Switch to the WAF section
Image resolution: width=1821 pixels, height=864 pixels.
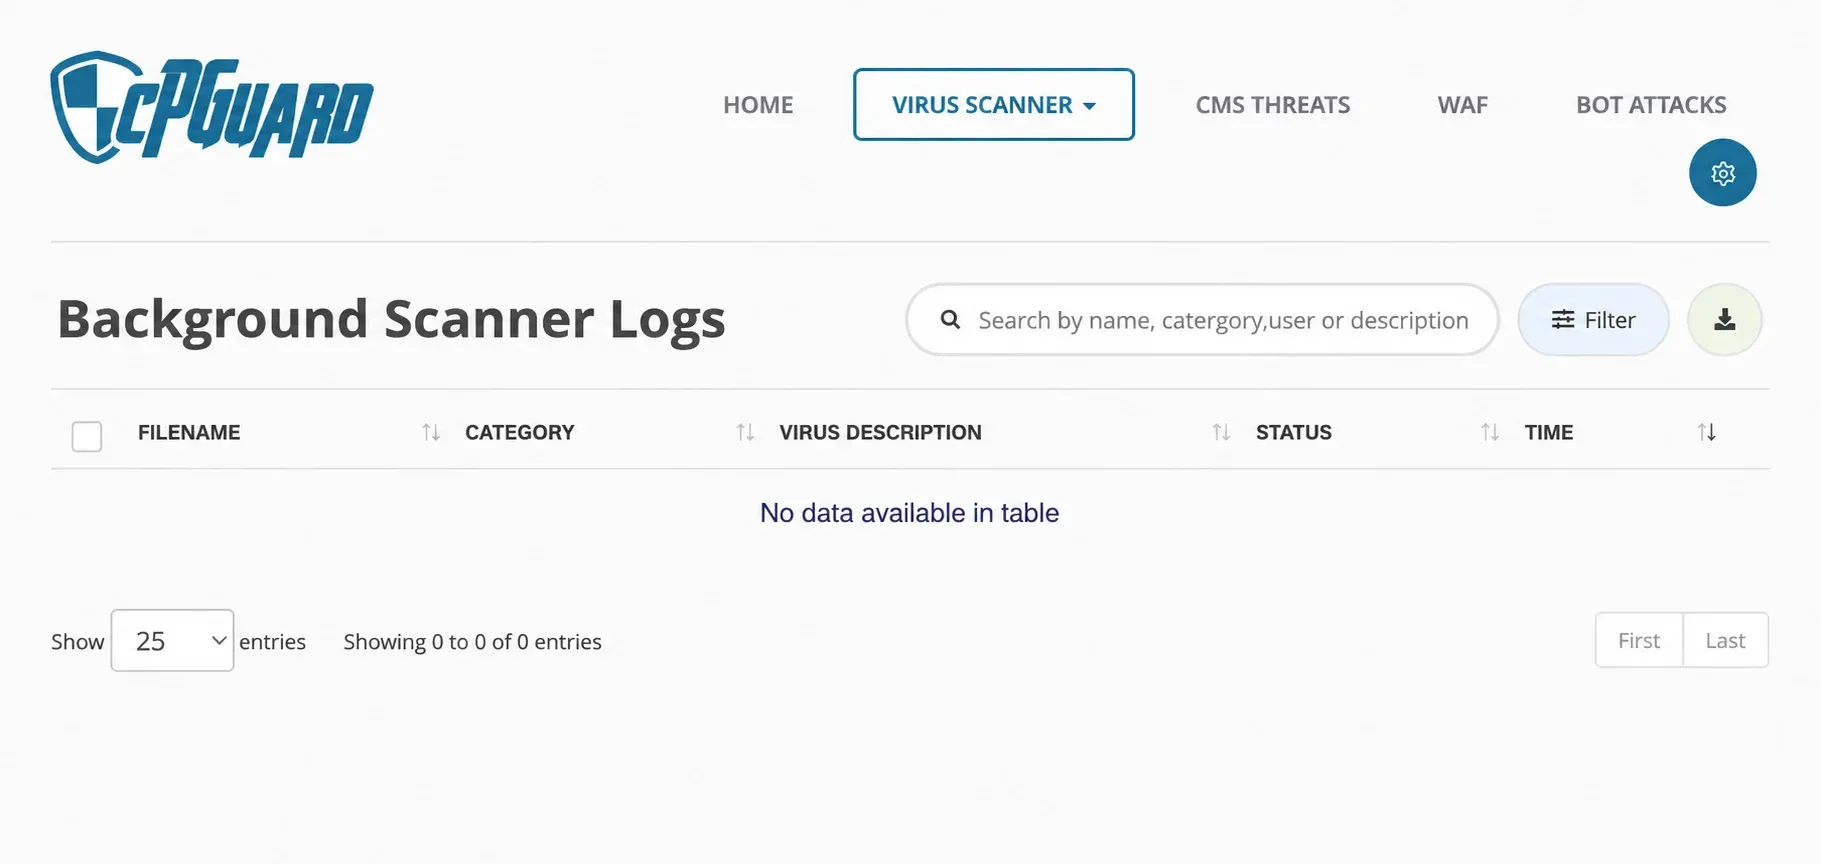(x=1463, y=105)
